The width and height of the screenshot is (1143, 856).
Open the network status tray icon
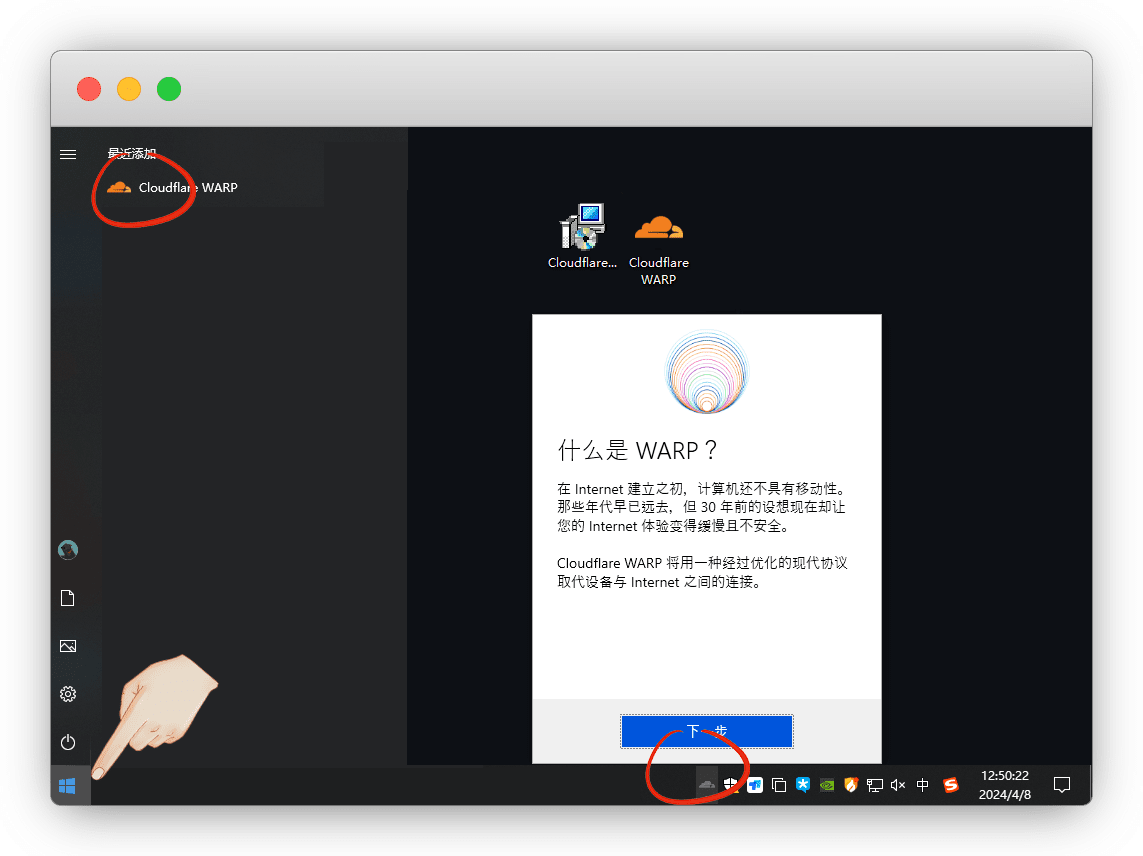coord(875,785)
